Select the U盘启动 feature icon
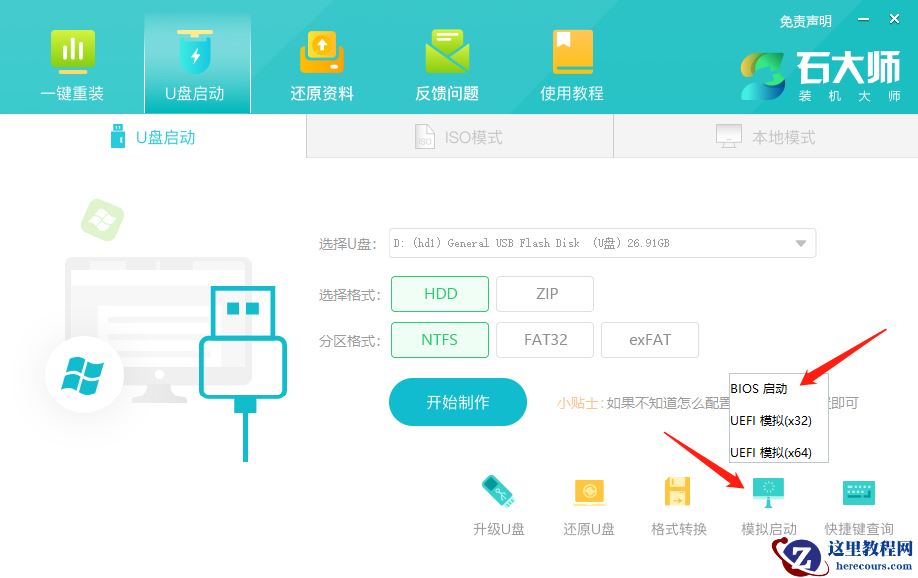The height and width of the screenshot is (578, 918). coord(197,63)
